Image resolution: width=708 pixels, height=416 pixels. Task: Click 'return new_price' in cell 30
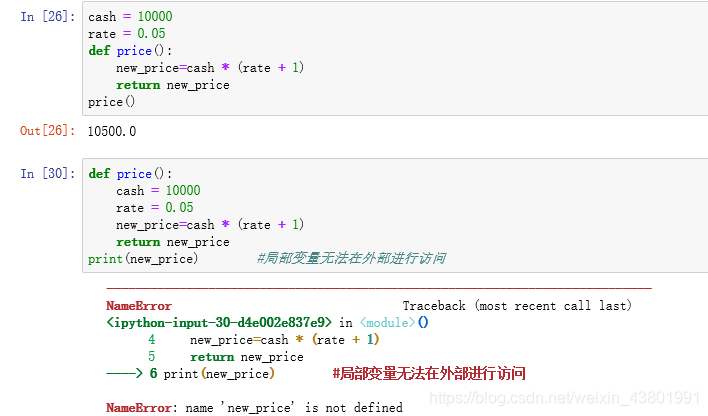tap(172, 242)
